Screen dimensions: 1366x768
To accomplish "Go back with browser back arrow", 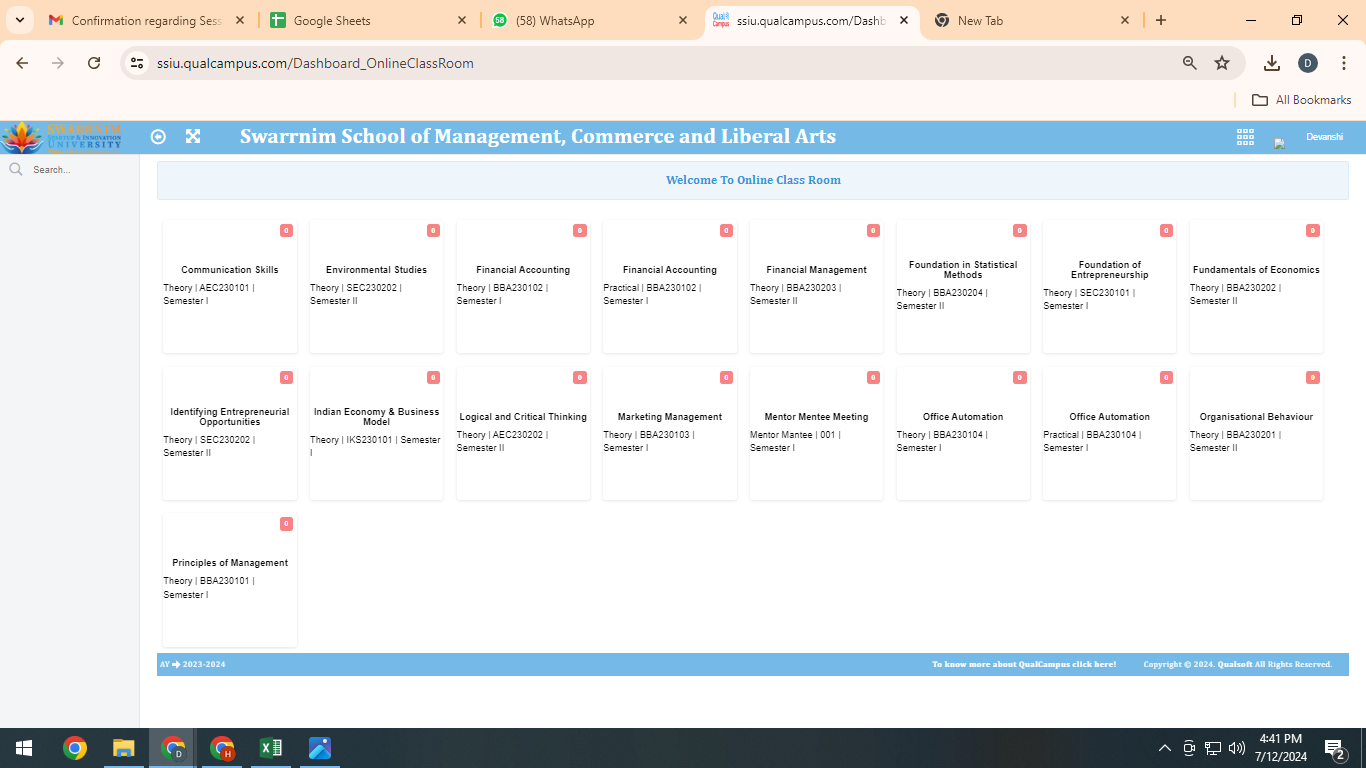I will click(x=22, y=63).
